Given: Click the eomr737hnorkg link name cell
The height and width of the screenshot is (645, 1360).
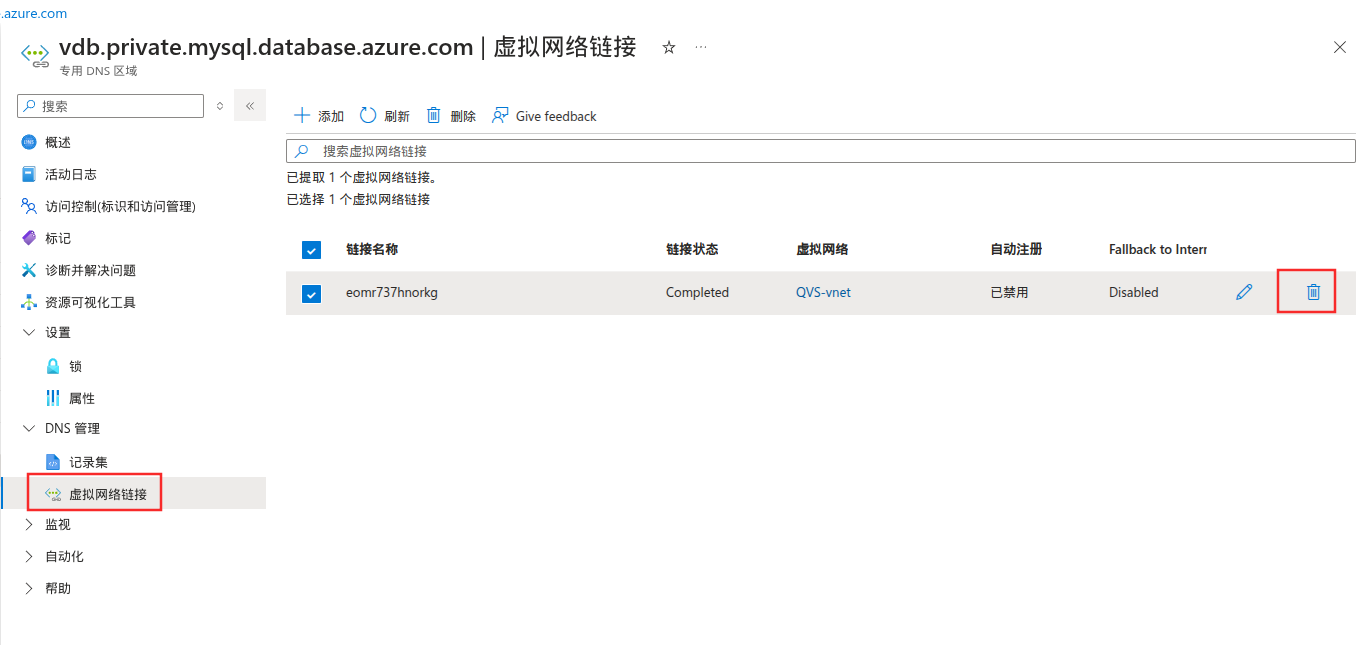Looking at the screenshot, I should coord(392,292).
